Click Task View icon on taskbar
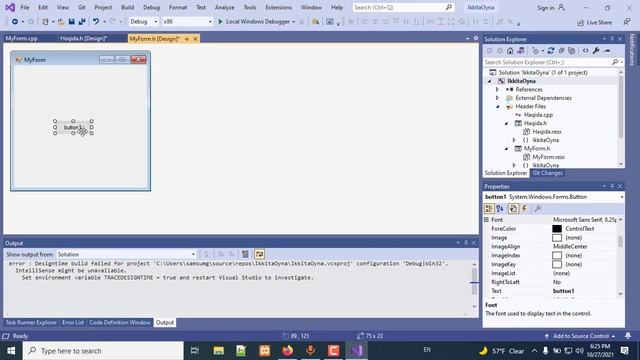The width and height of the screenshot is (640, 360). coord(195,351)
